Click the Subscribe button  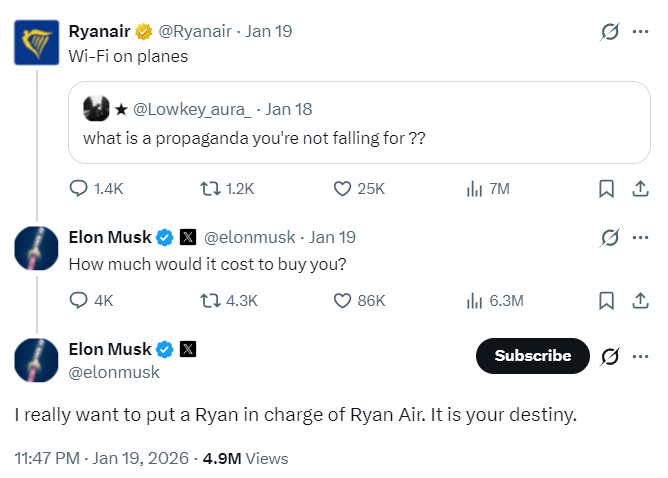[x=533, y=356]
